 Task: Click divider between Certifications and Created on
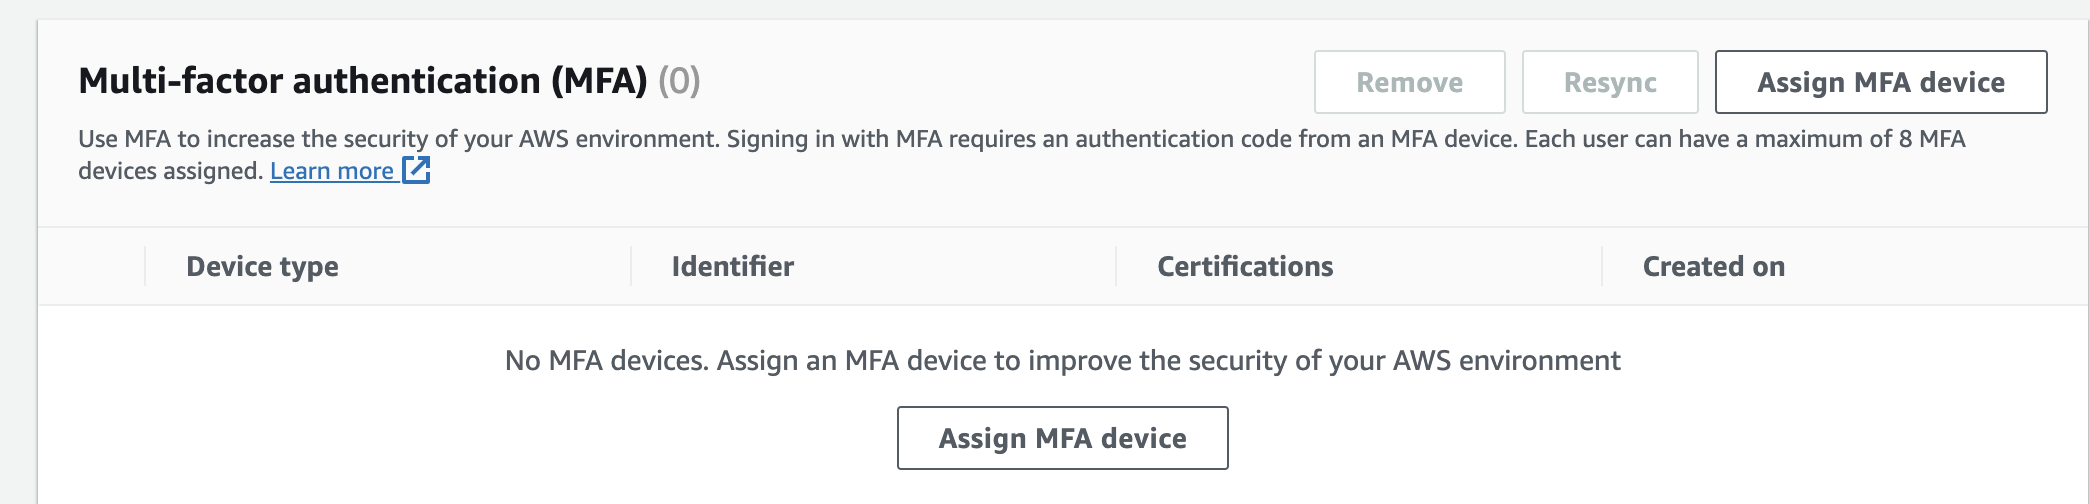pyautogui.click(x=1602, y=266)
